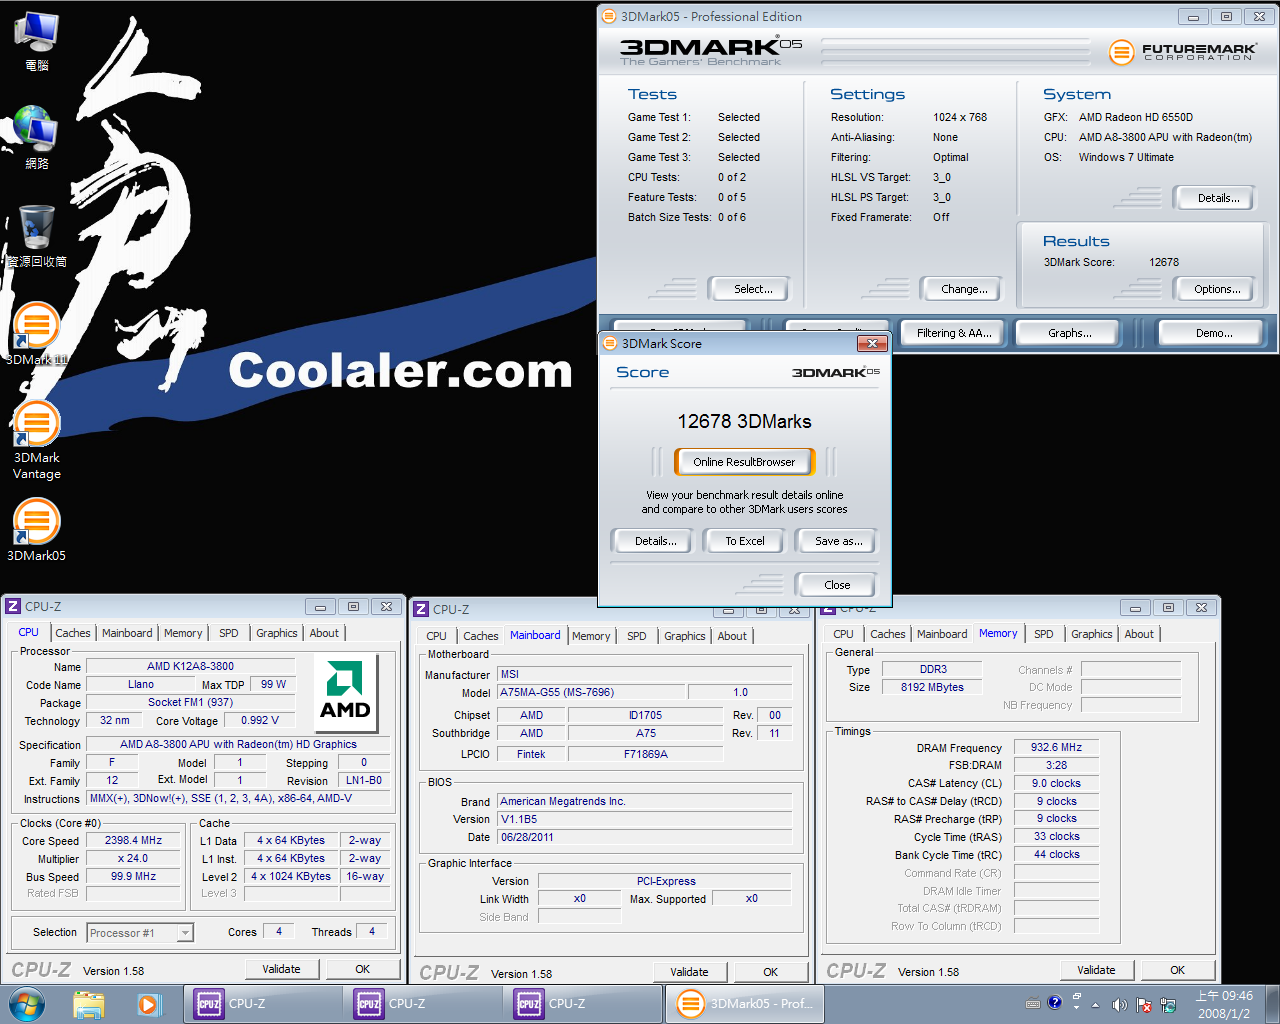Click the 3DMark05 Professional Edition title bar icon

click(610, 16)
